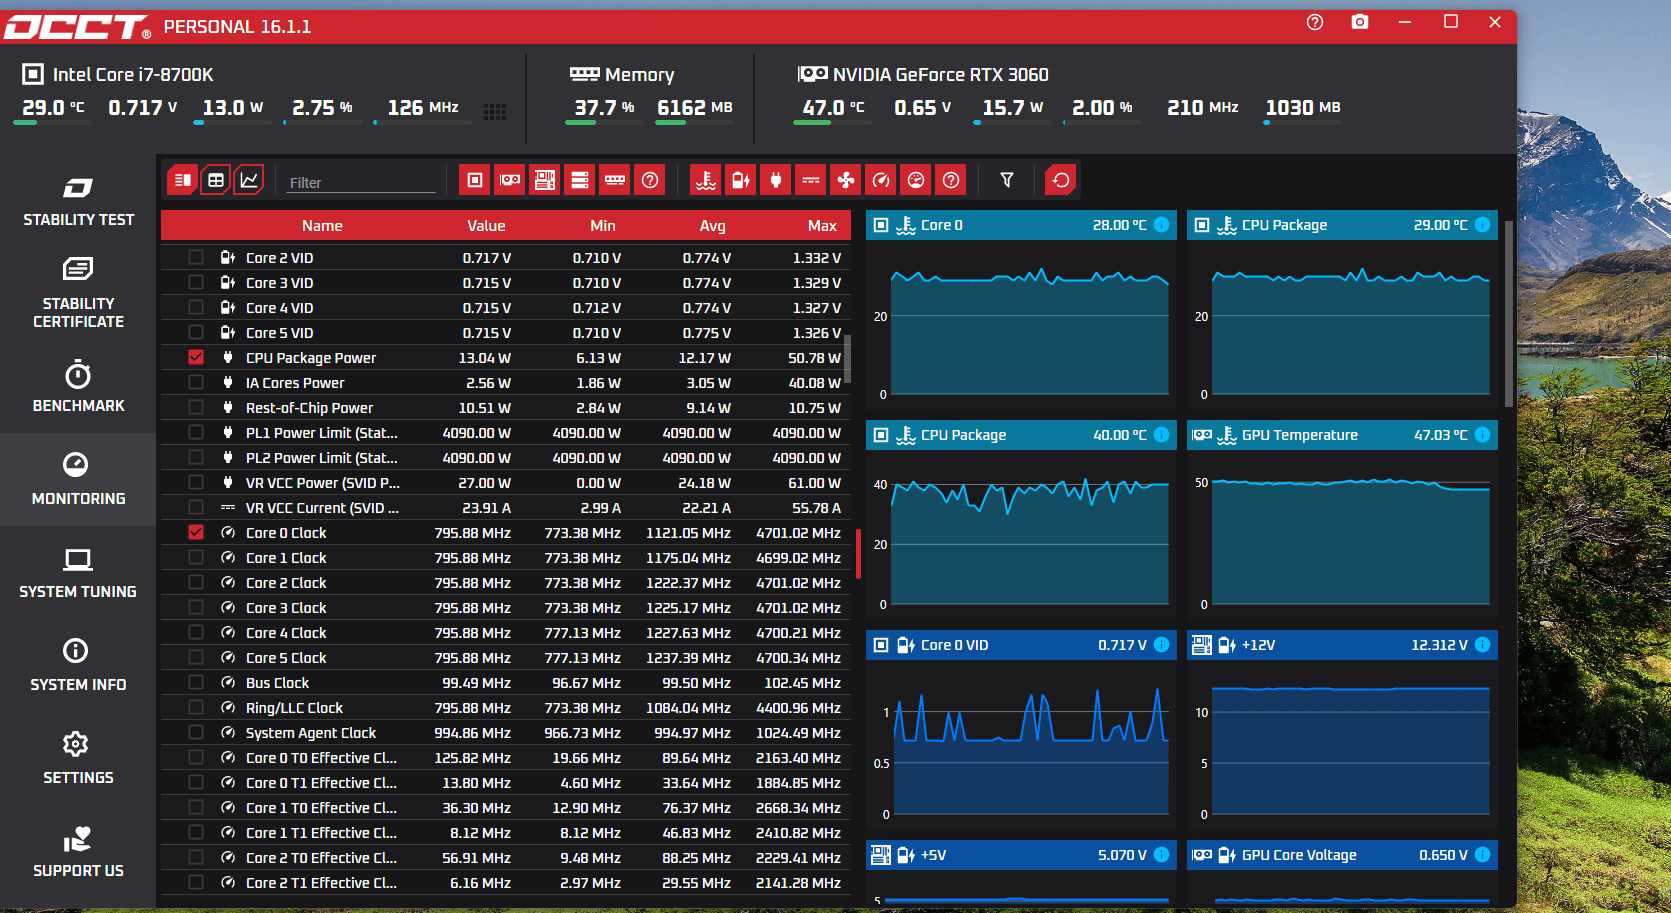Toggle the motherboard hardware filter icon
1671x913 pixels.
click(545, 180)
